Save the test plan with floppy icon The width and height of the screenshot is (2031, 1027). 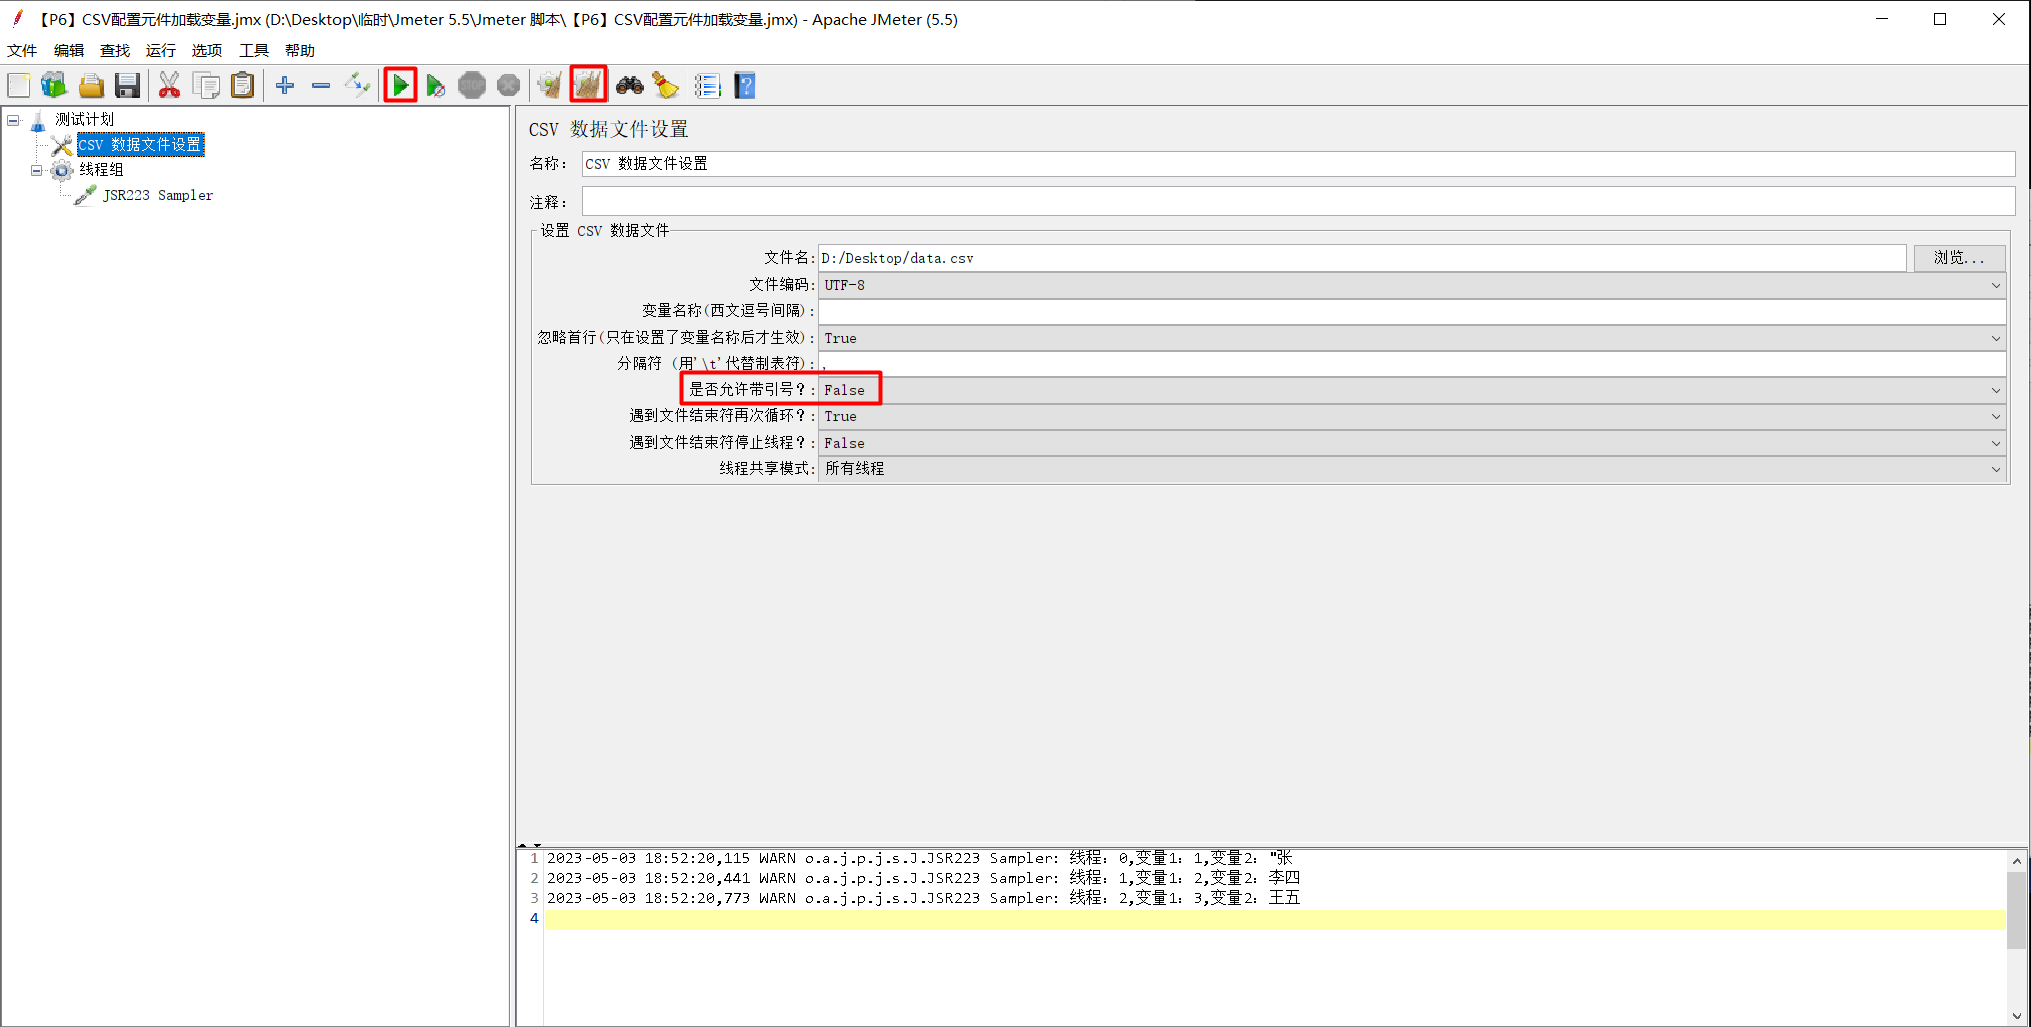point(127,86)
